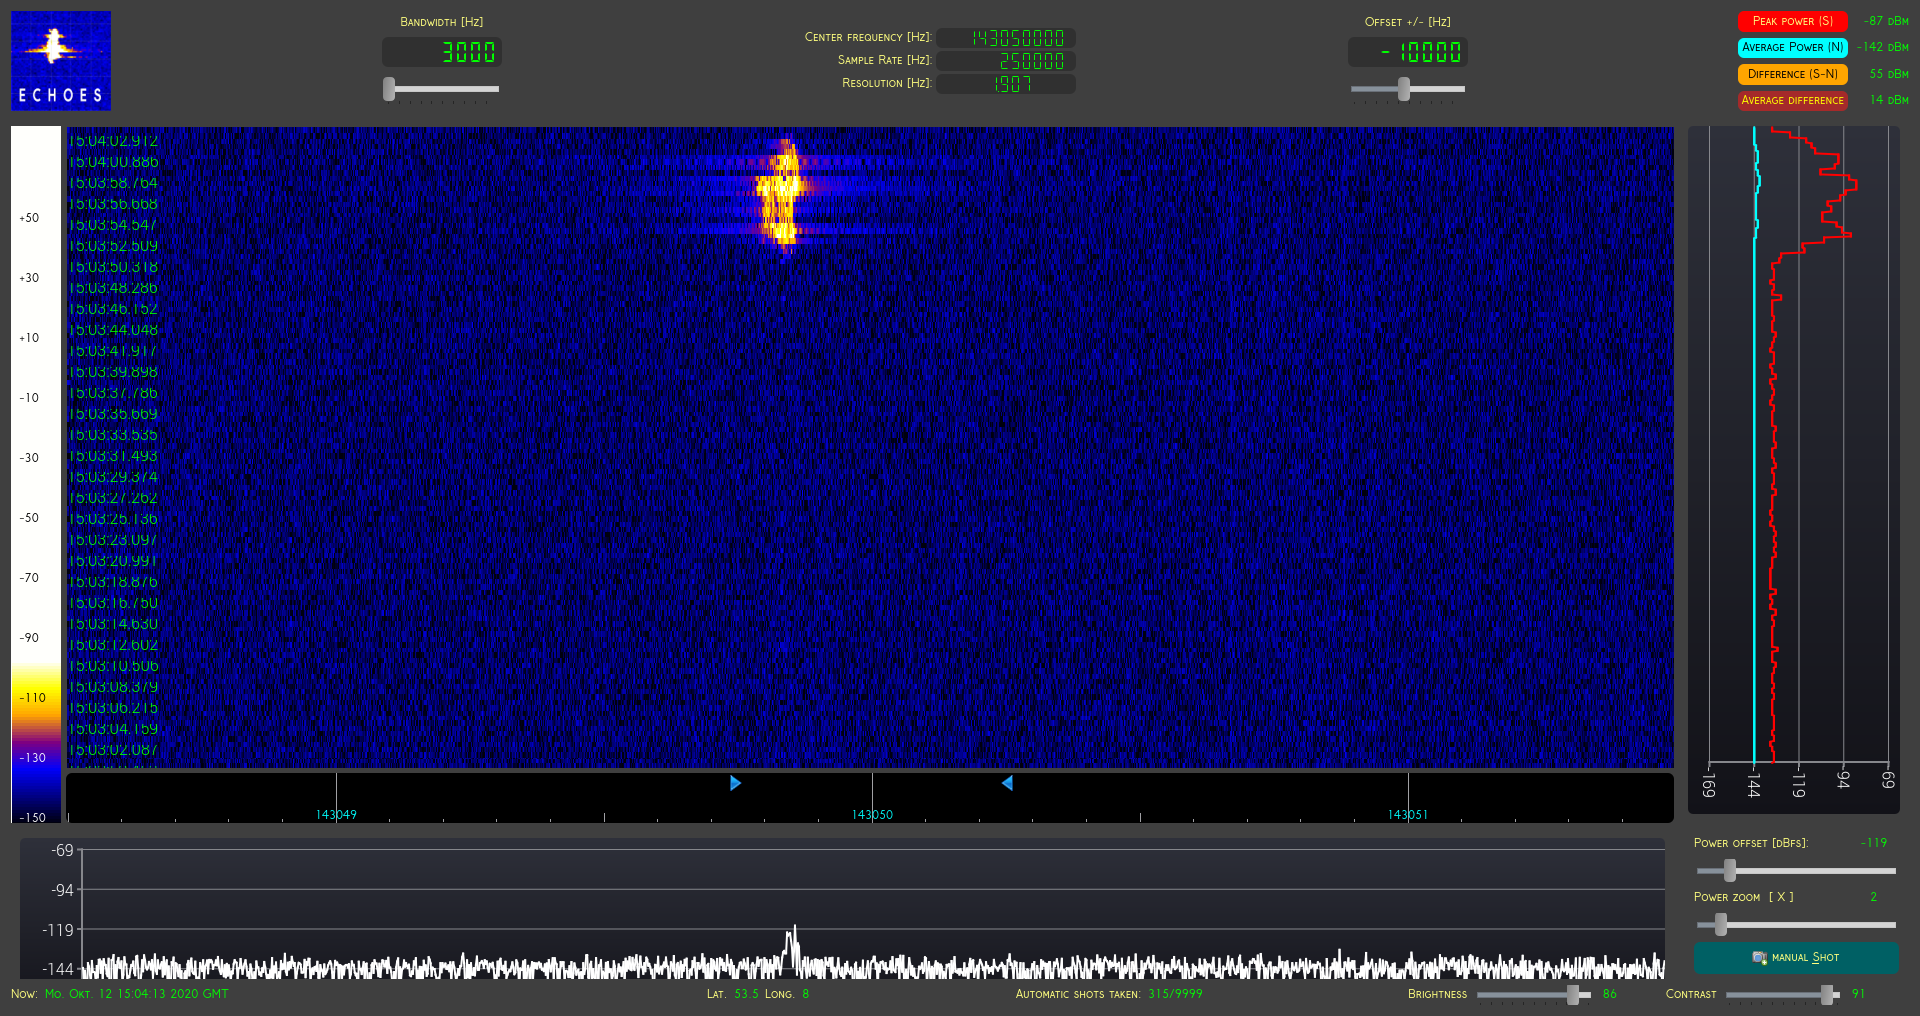Click the 143049 frequency scale label
This screenshot has width=1920, height=1016.
[336, 815]
